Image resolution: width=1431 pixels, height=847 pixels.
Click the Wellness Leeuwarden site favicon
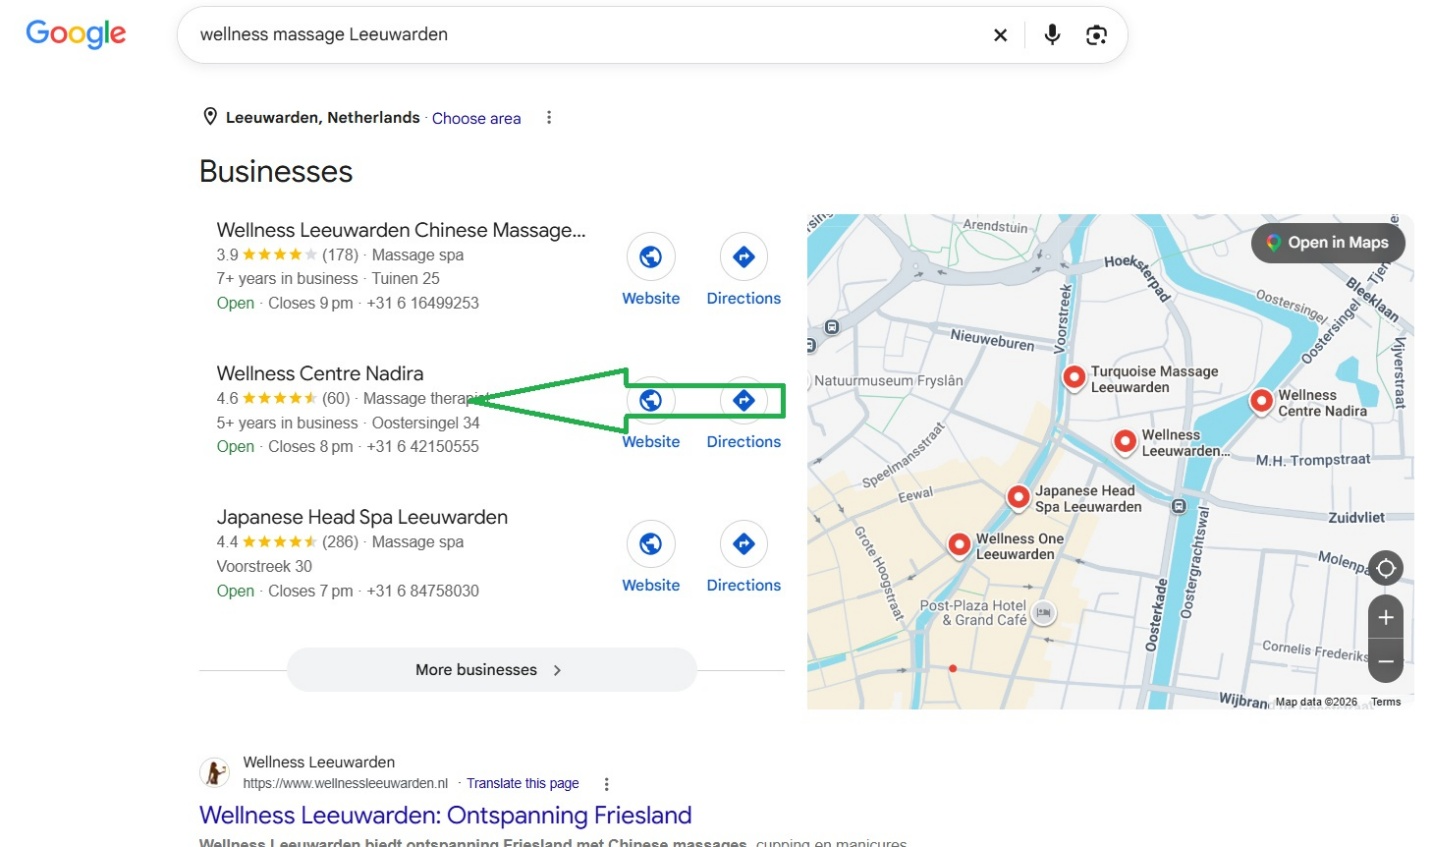point(214,773)
